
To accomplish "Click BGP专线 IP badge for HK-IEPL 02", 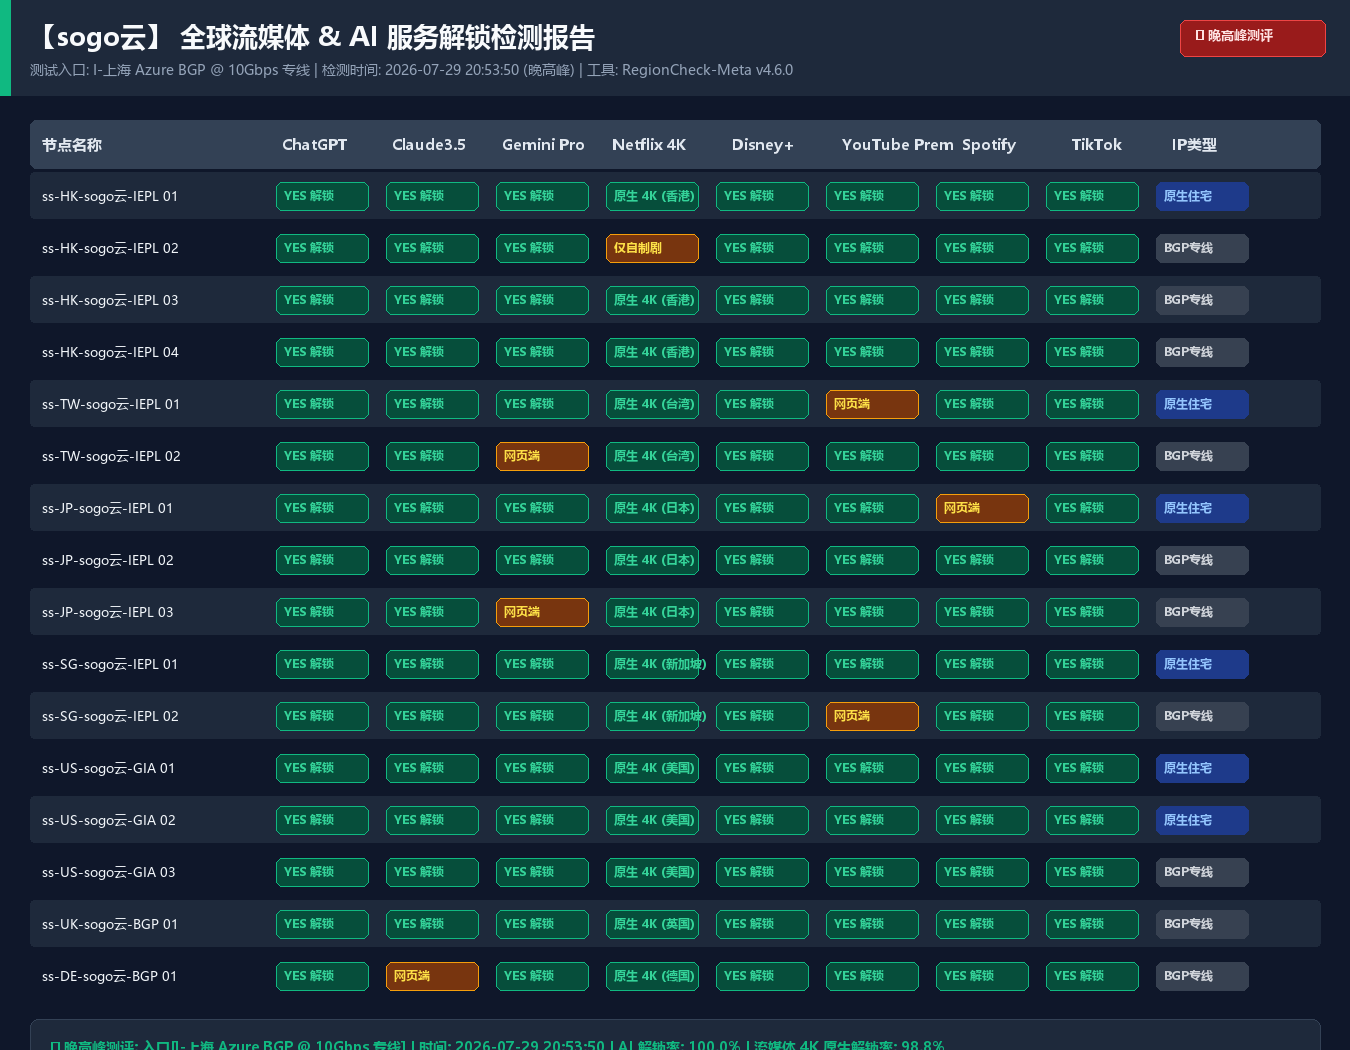I will click(x=1202, y=248).
